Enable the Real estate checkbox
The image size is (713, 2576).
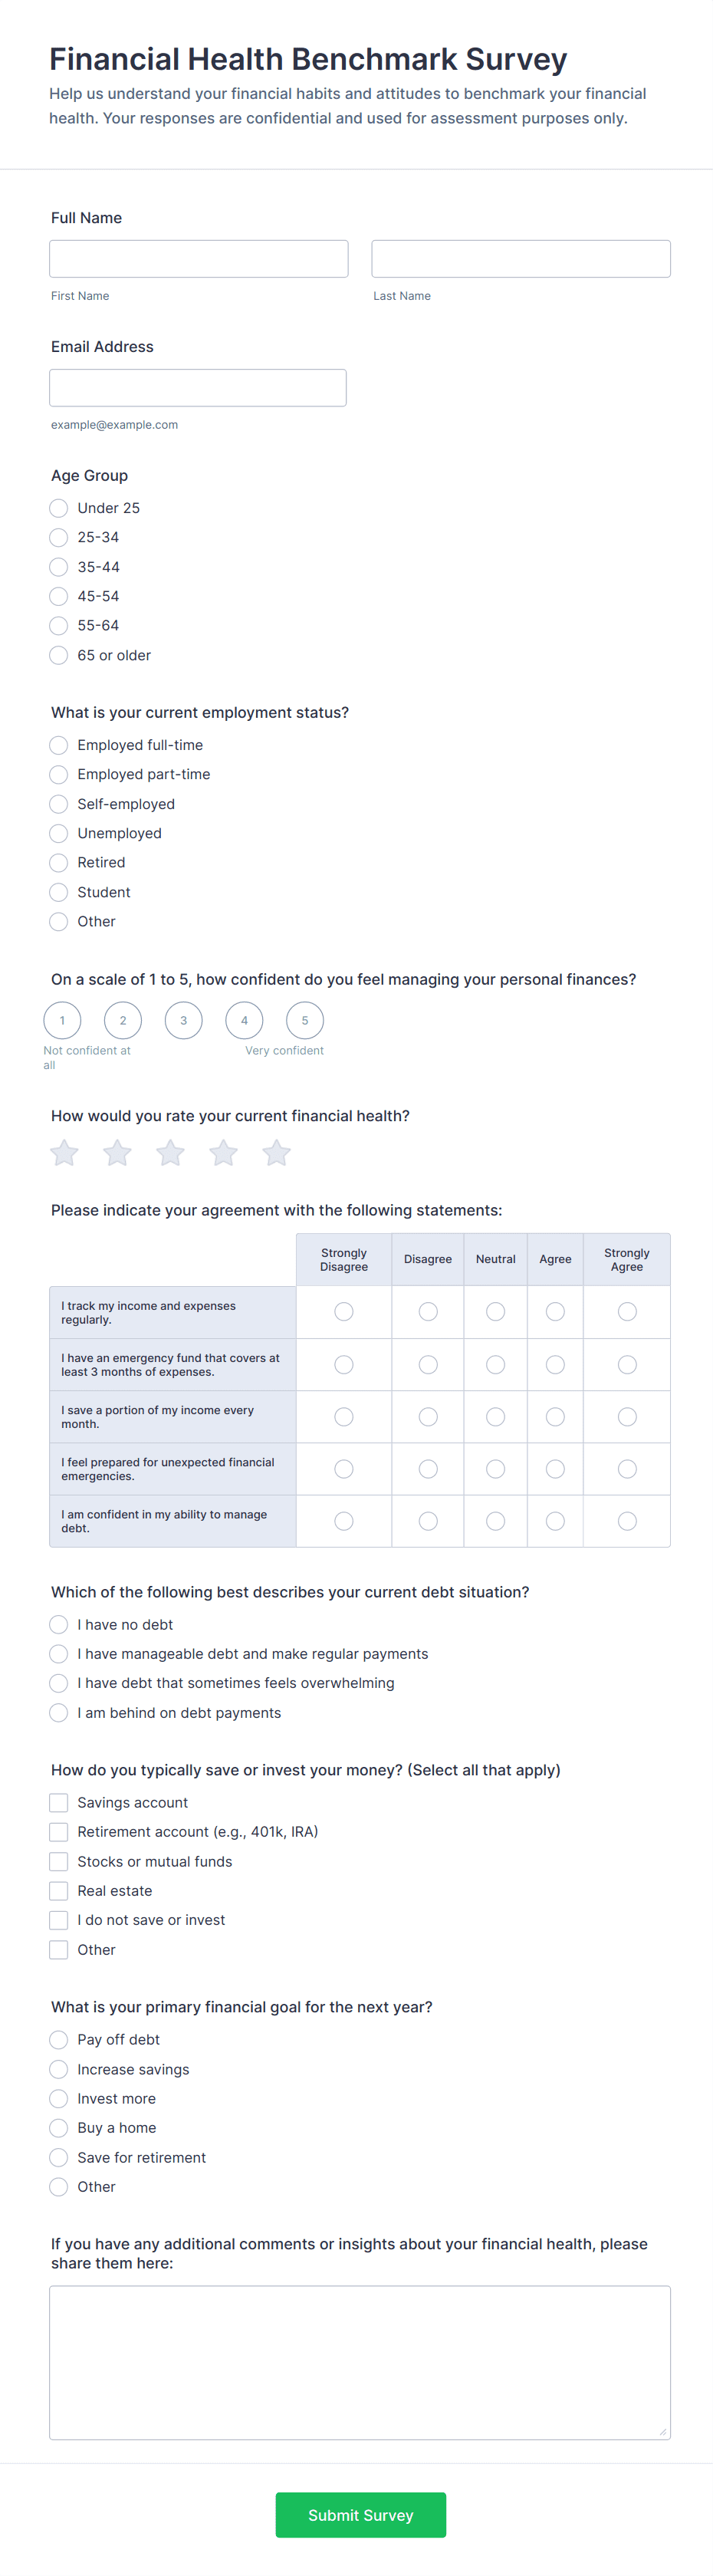[x=59, y=1890]
